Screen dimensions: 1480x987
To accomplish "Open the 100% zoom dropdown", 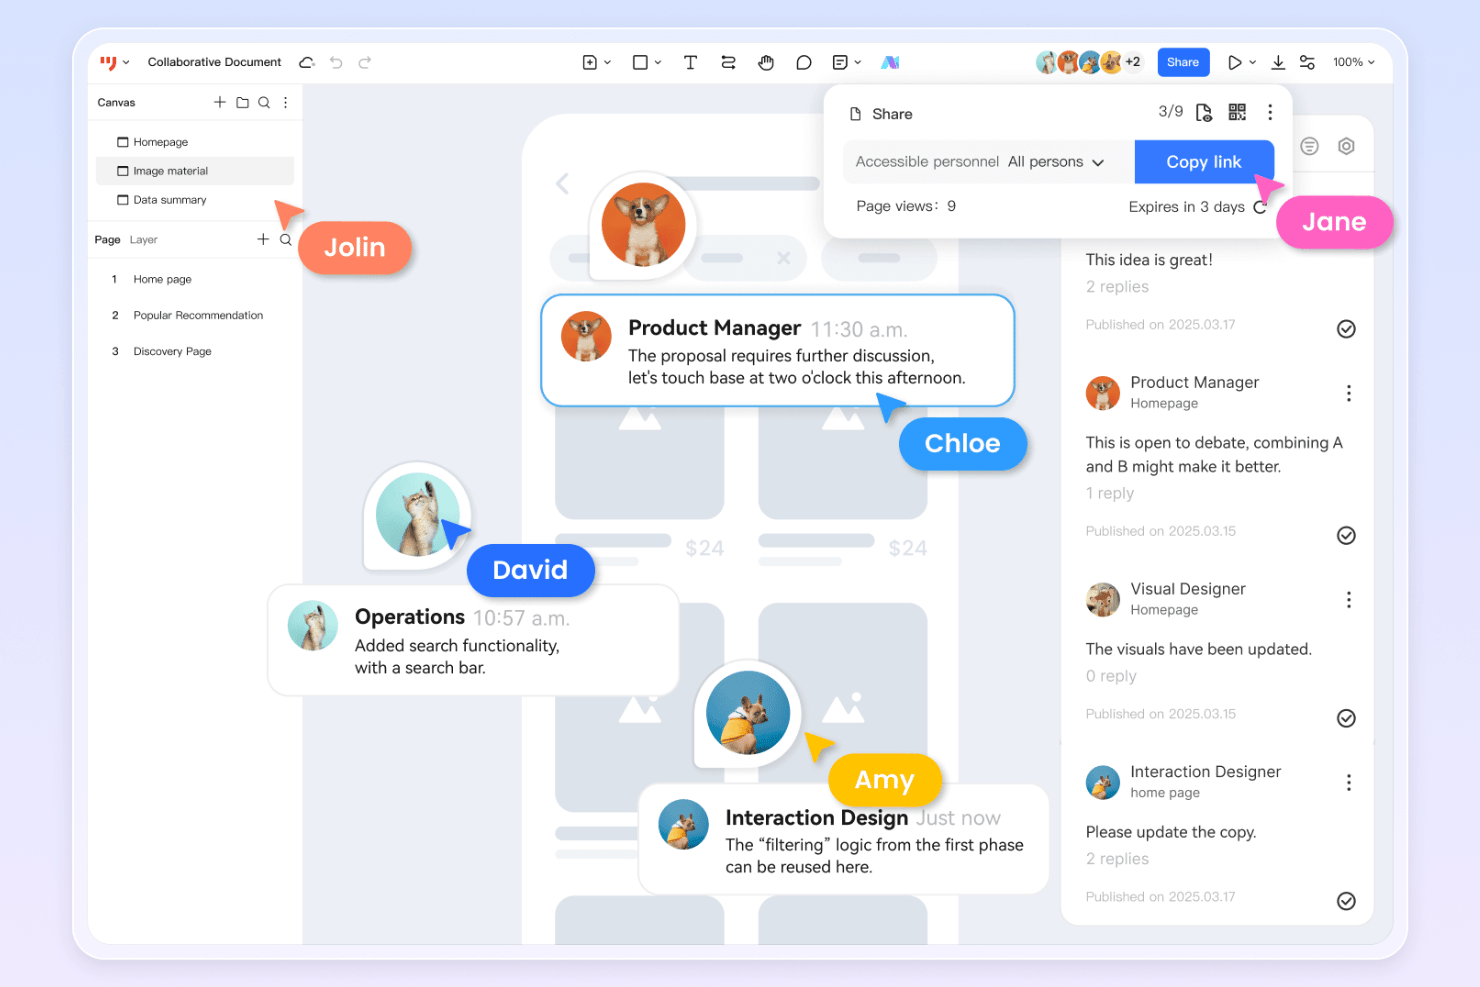I will [x=1353, y=62].
